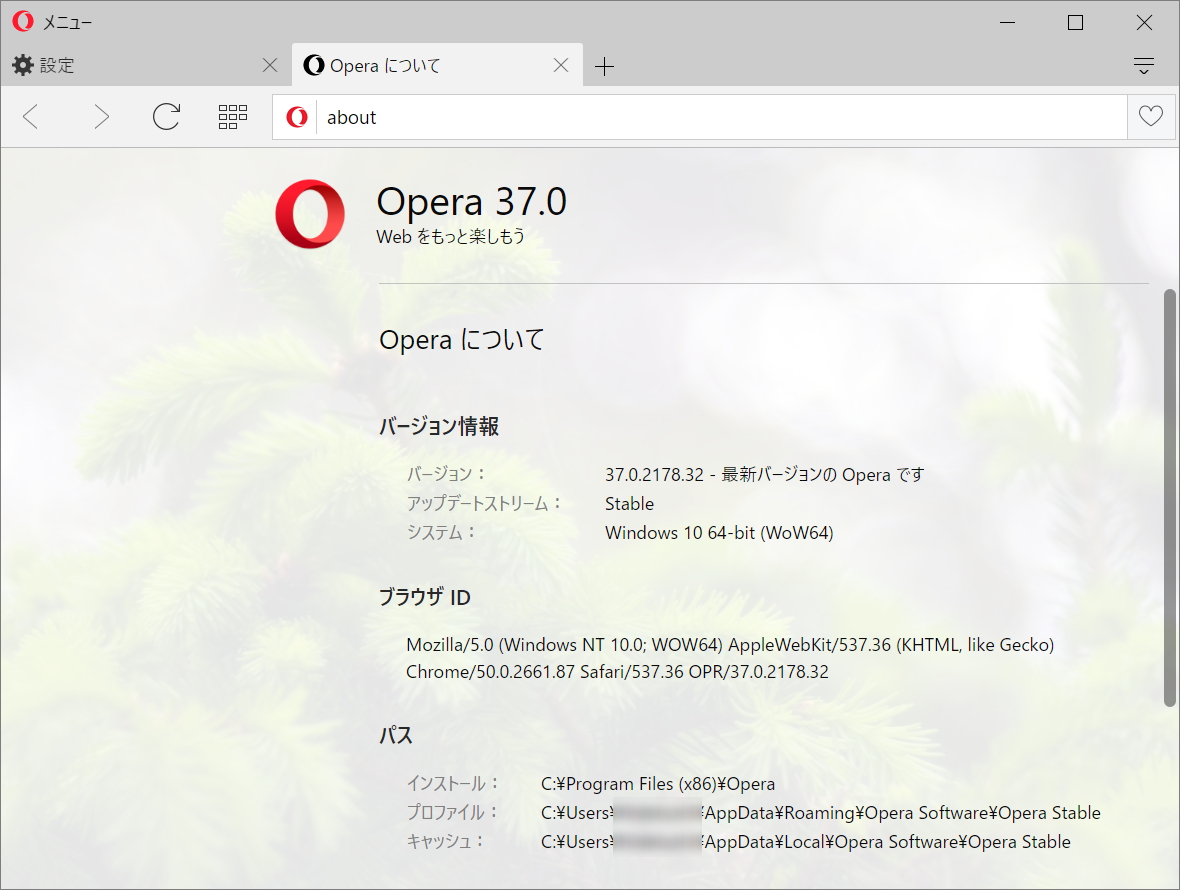The height and width of the screenshot is (890, 1180).
Task: Click the Opera badge inside the address bar
Action: click(x=296, y=117)
